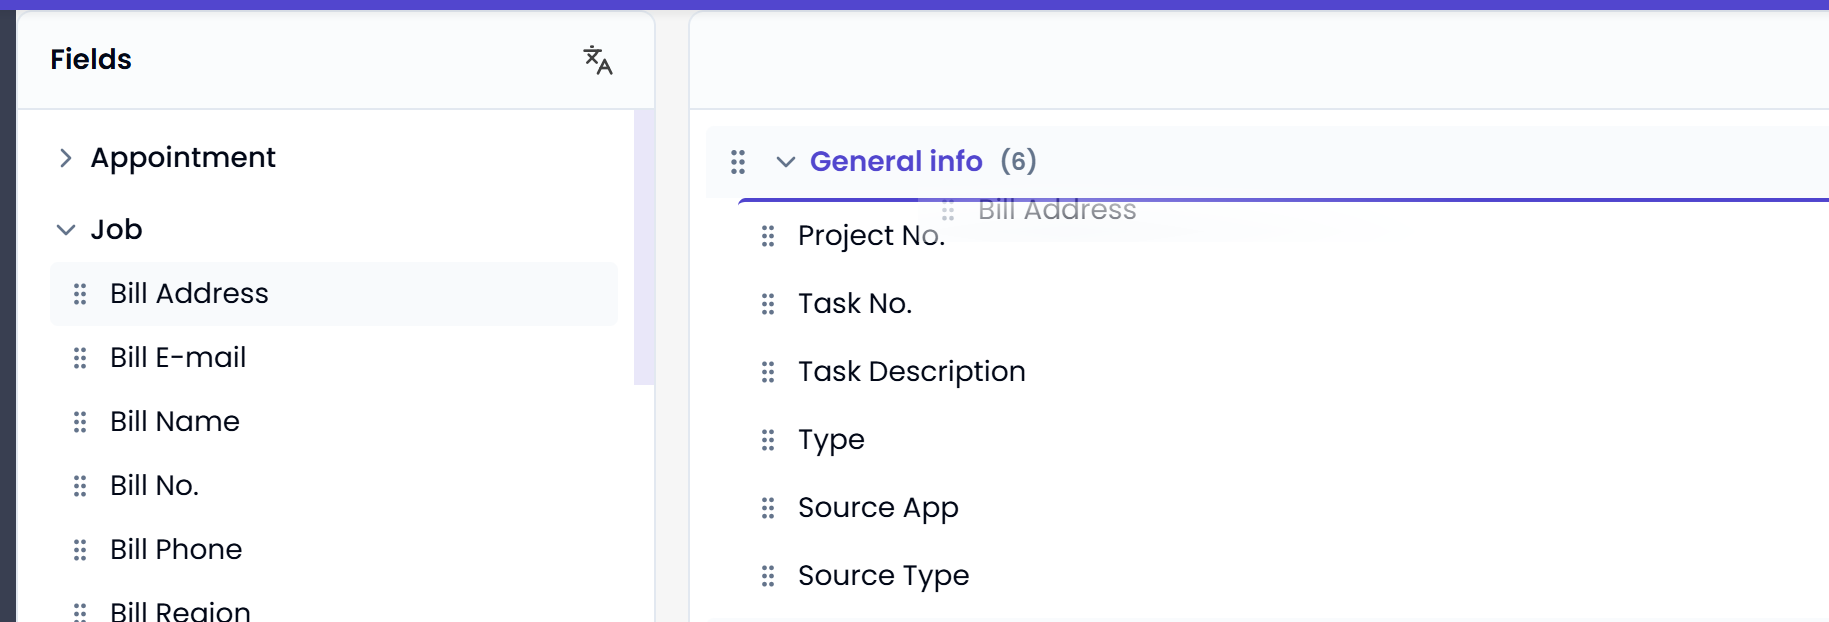Click the drag handle beside Type
The width and height of the screenshot is (1829, 622).
coord(768,440)
